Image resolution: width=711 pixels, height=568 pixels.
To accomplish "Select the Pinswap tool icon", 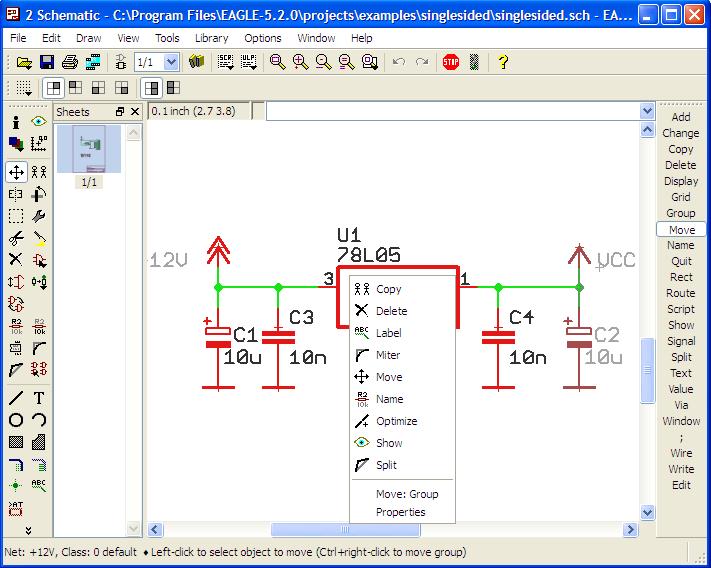I will pyautogui.click(x=16, y=282).
